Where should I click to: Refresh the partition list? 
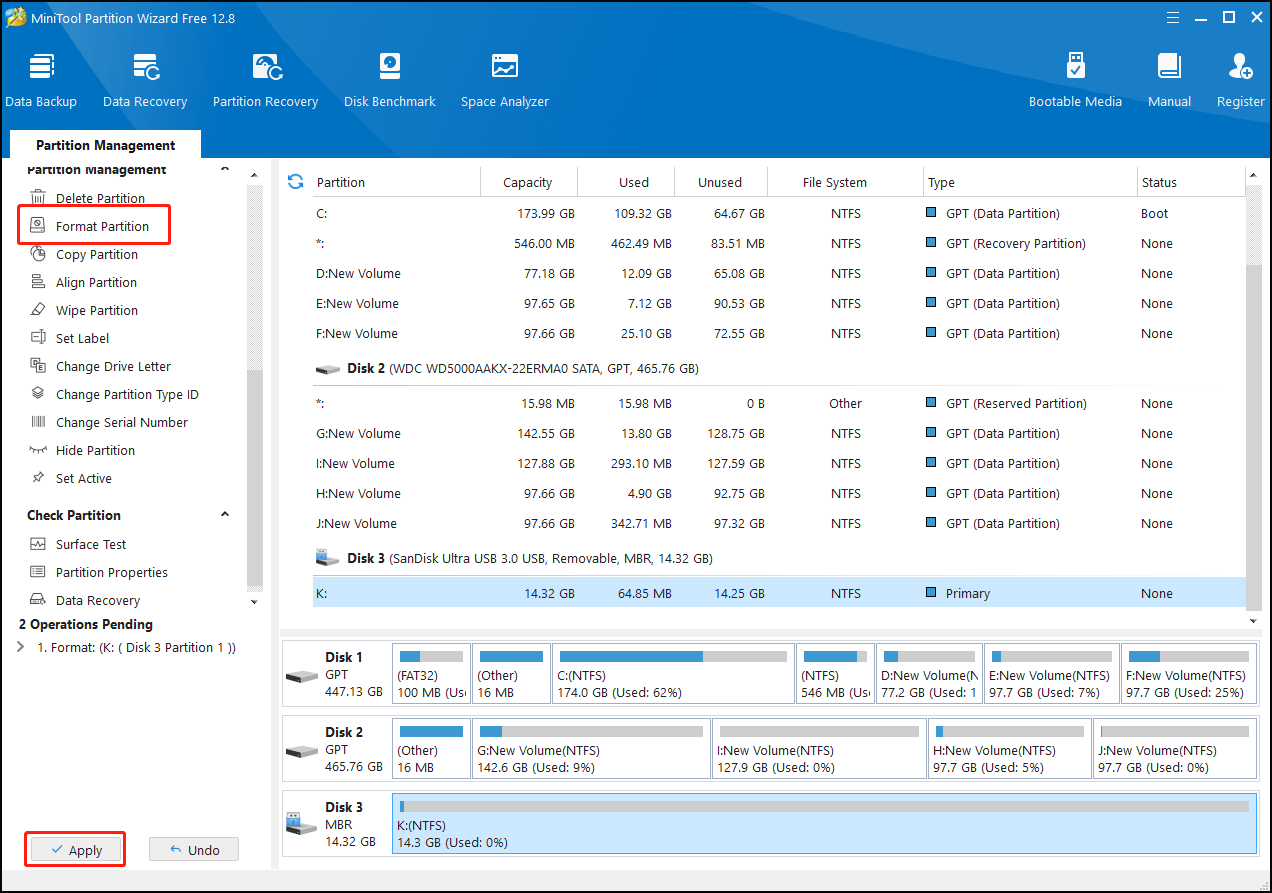(295, 182)
